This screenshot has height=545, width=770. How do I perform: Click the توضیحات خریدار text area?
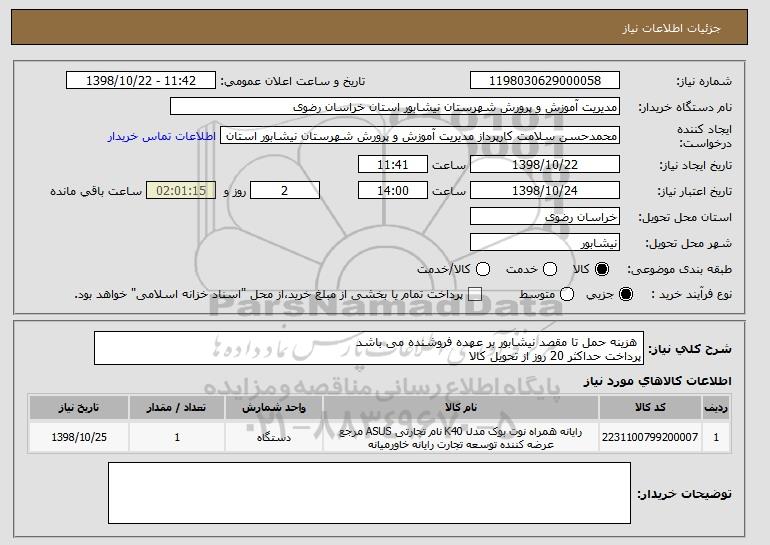coord(369,493)
